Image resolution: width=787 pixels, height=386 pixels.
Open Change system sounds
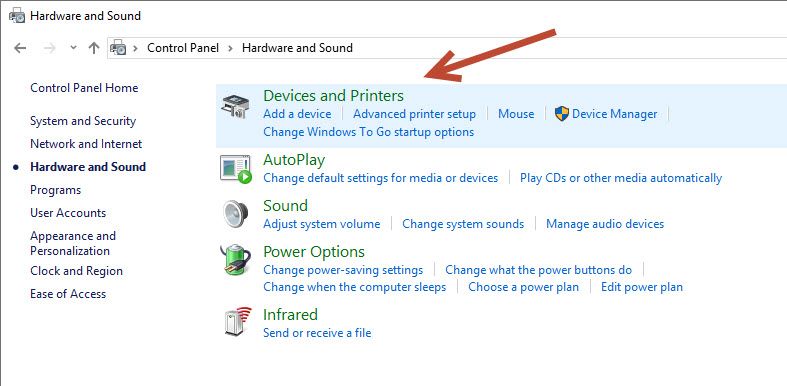pos(463,224)
